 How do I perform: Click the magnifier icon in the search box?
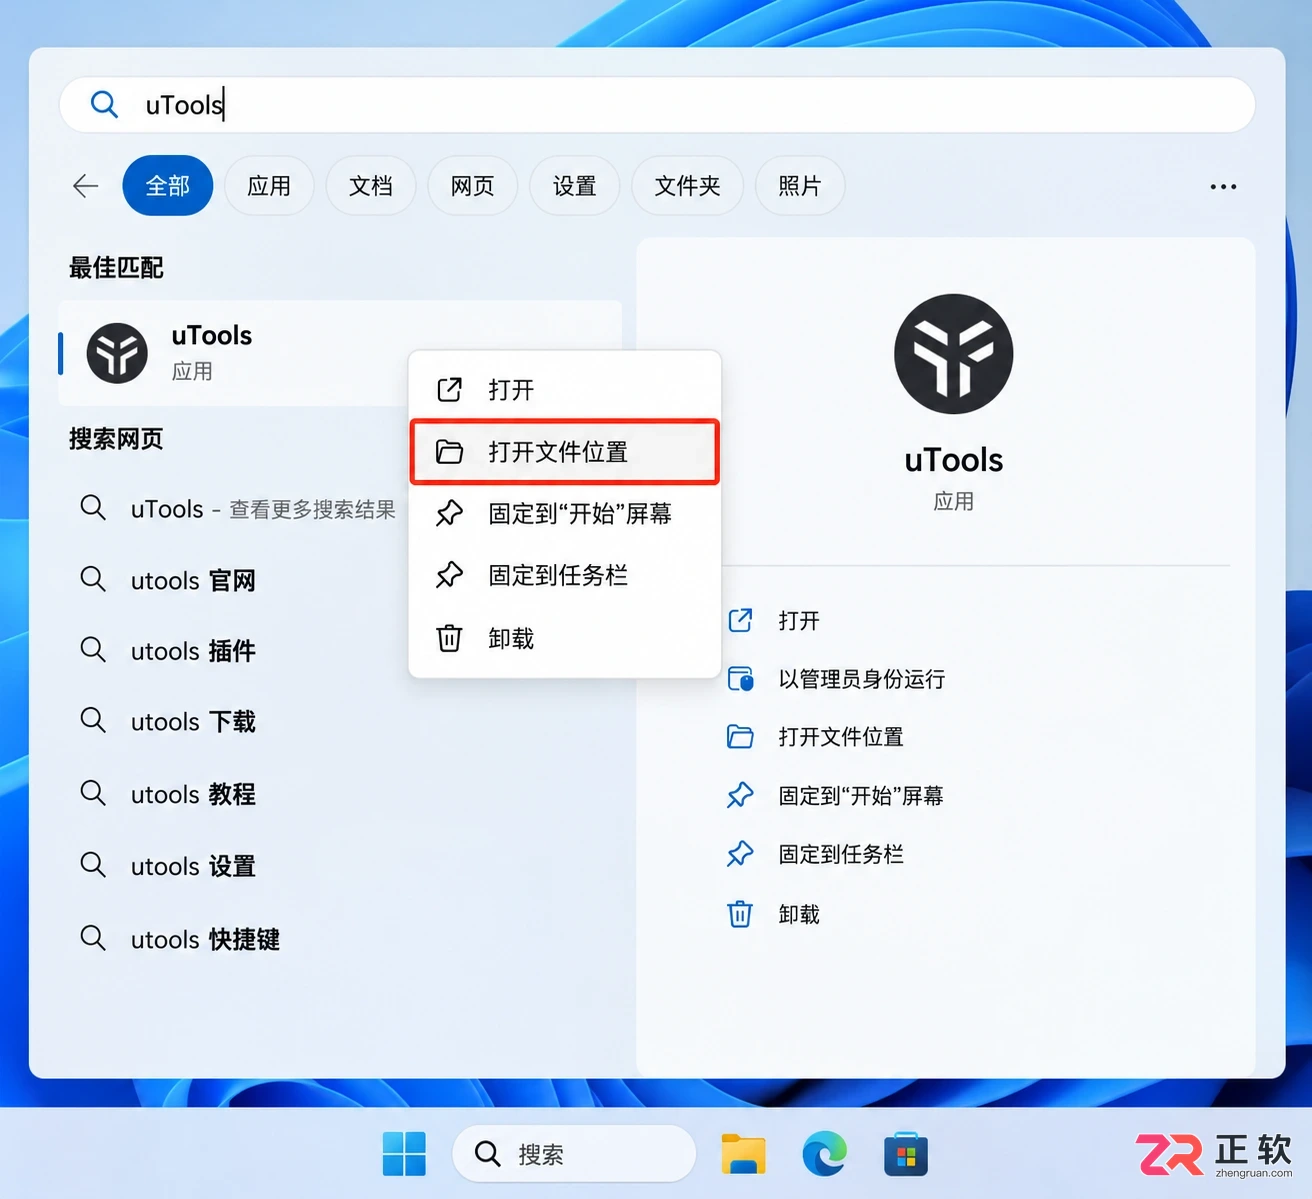(x=104, y=104)
